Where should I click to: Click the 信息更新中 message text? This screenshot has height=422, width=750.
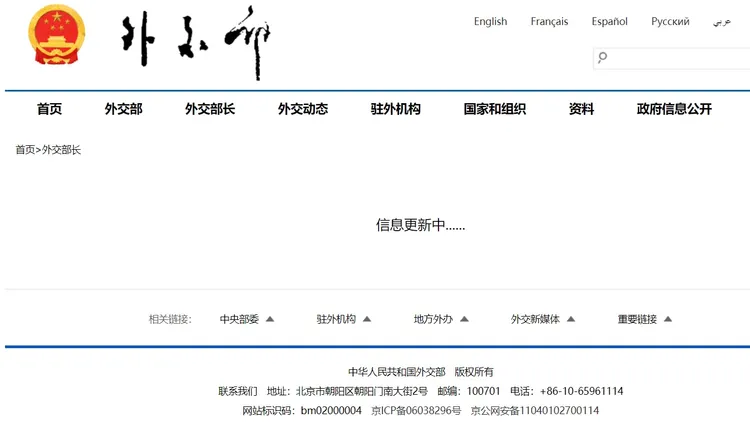coord(420,225)
